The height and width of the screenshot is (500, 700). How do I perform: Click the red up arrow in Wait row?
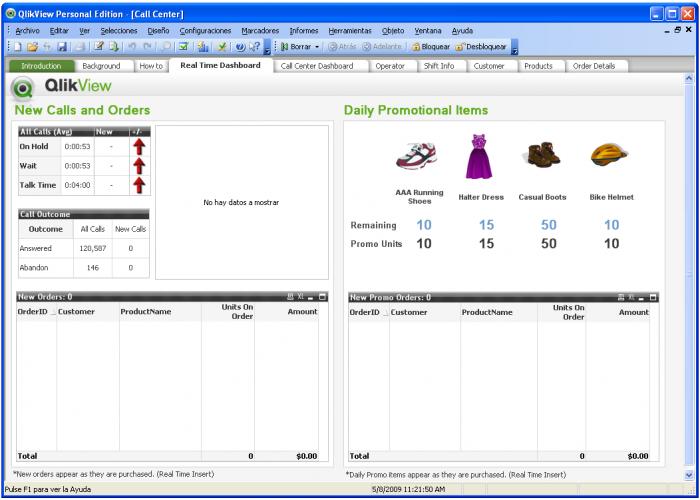click(x=139, y=166)
